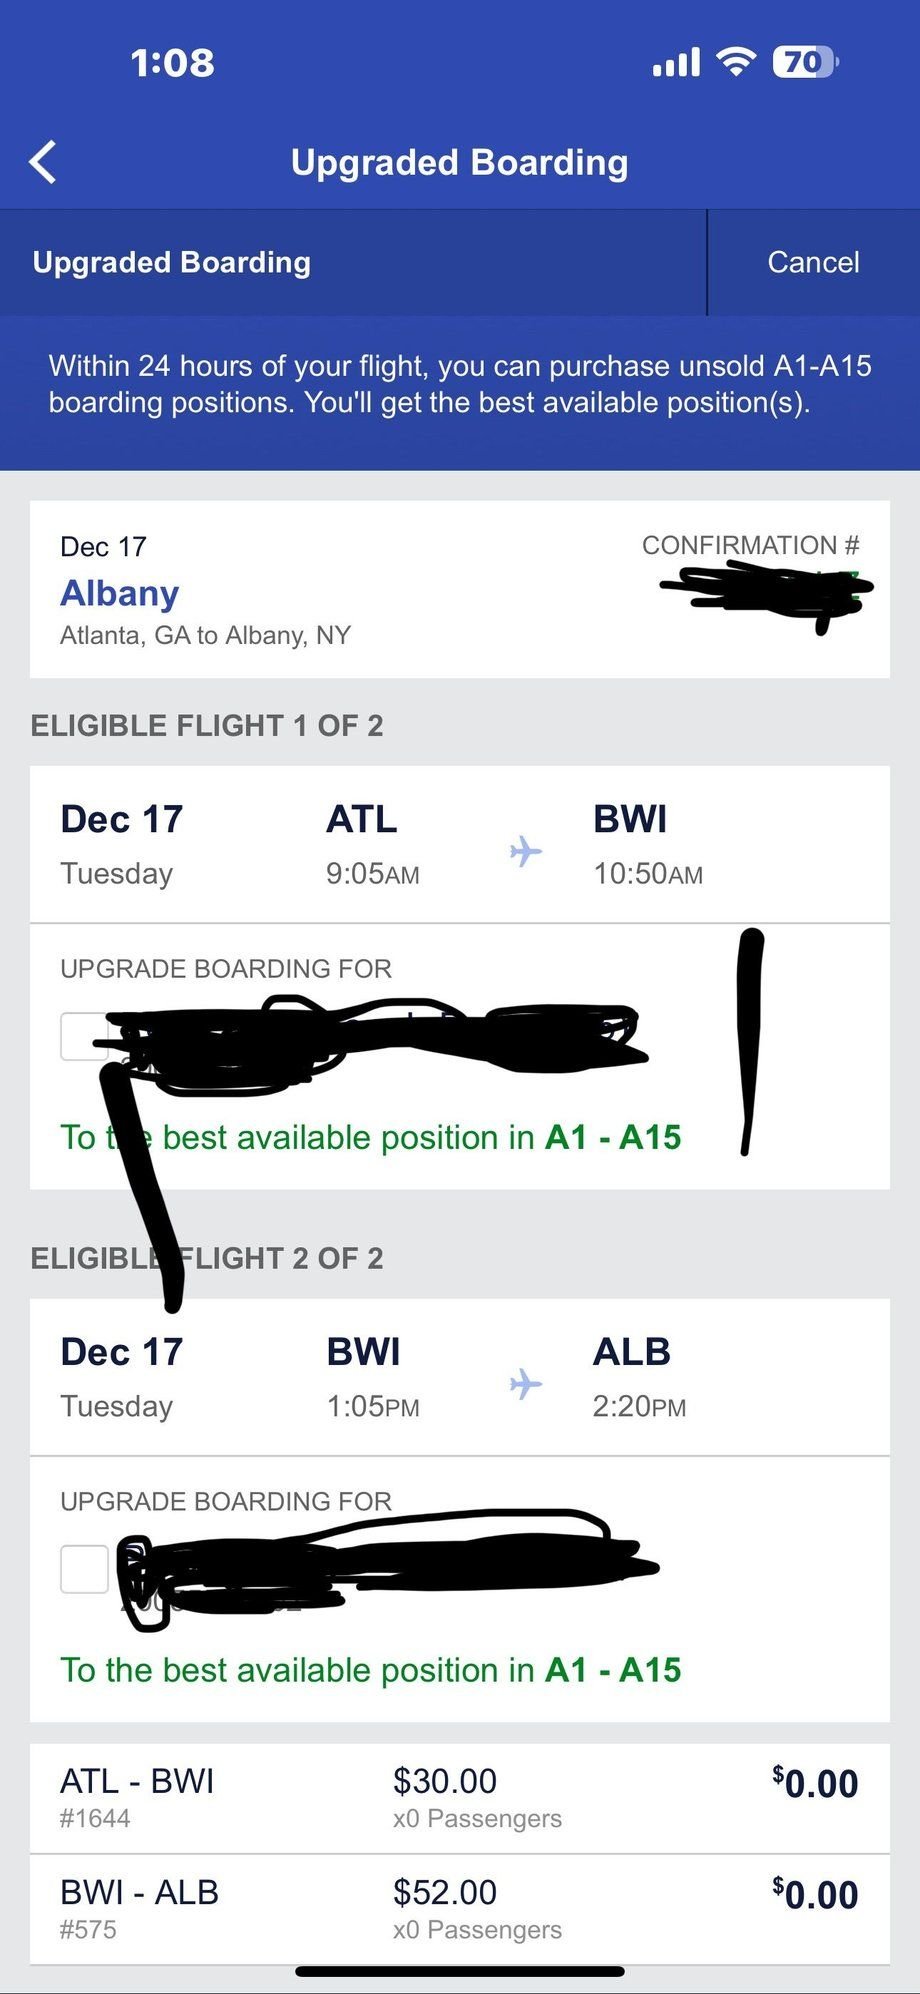Tap the Wi-Fi status icon
The image size is (920, 1994).
tap(736, 62)
